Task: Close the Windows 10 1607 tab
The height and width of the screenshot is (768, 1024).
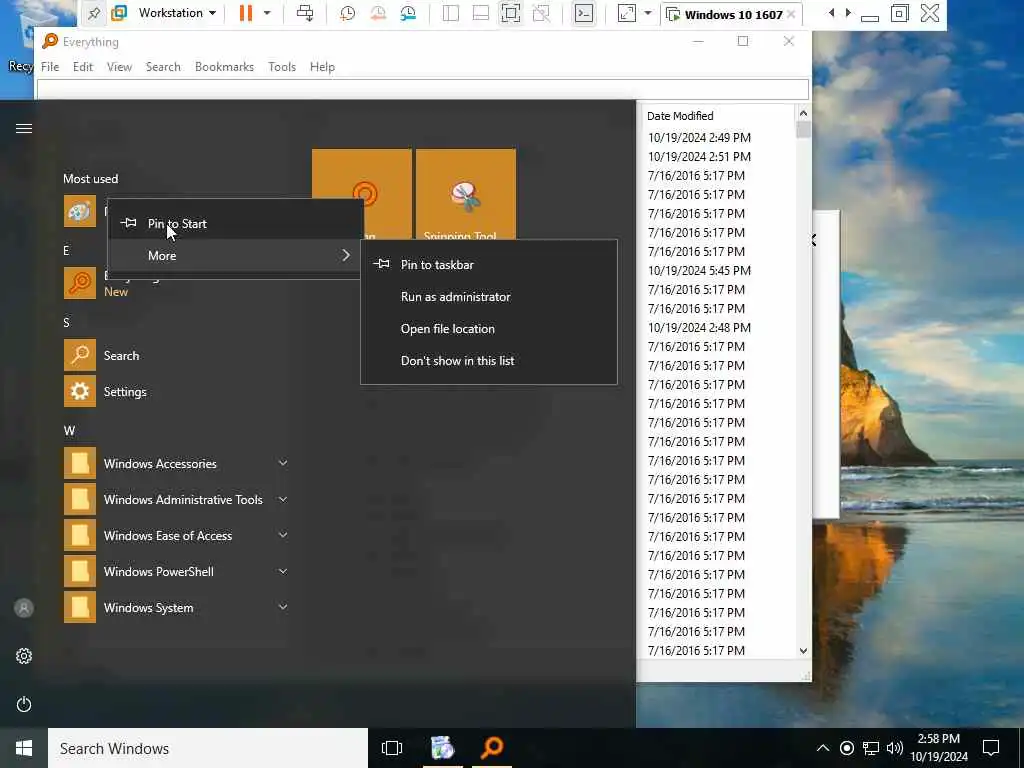Action: (x=791, y=14)
